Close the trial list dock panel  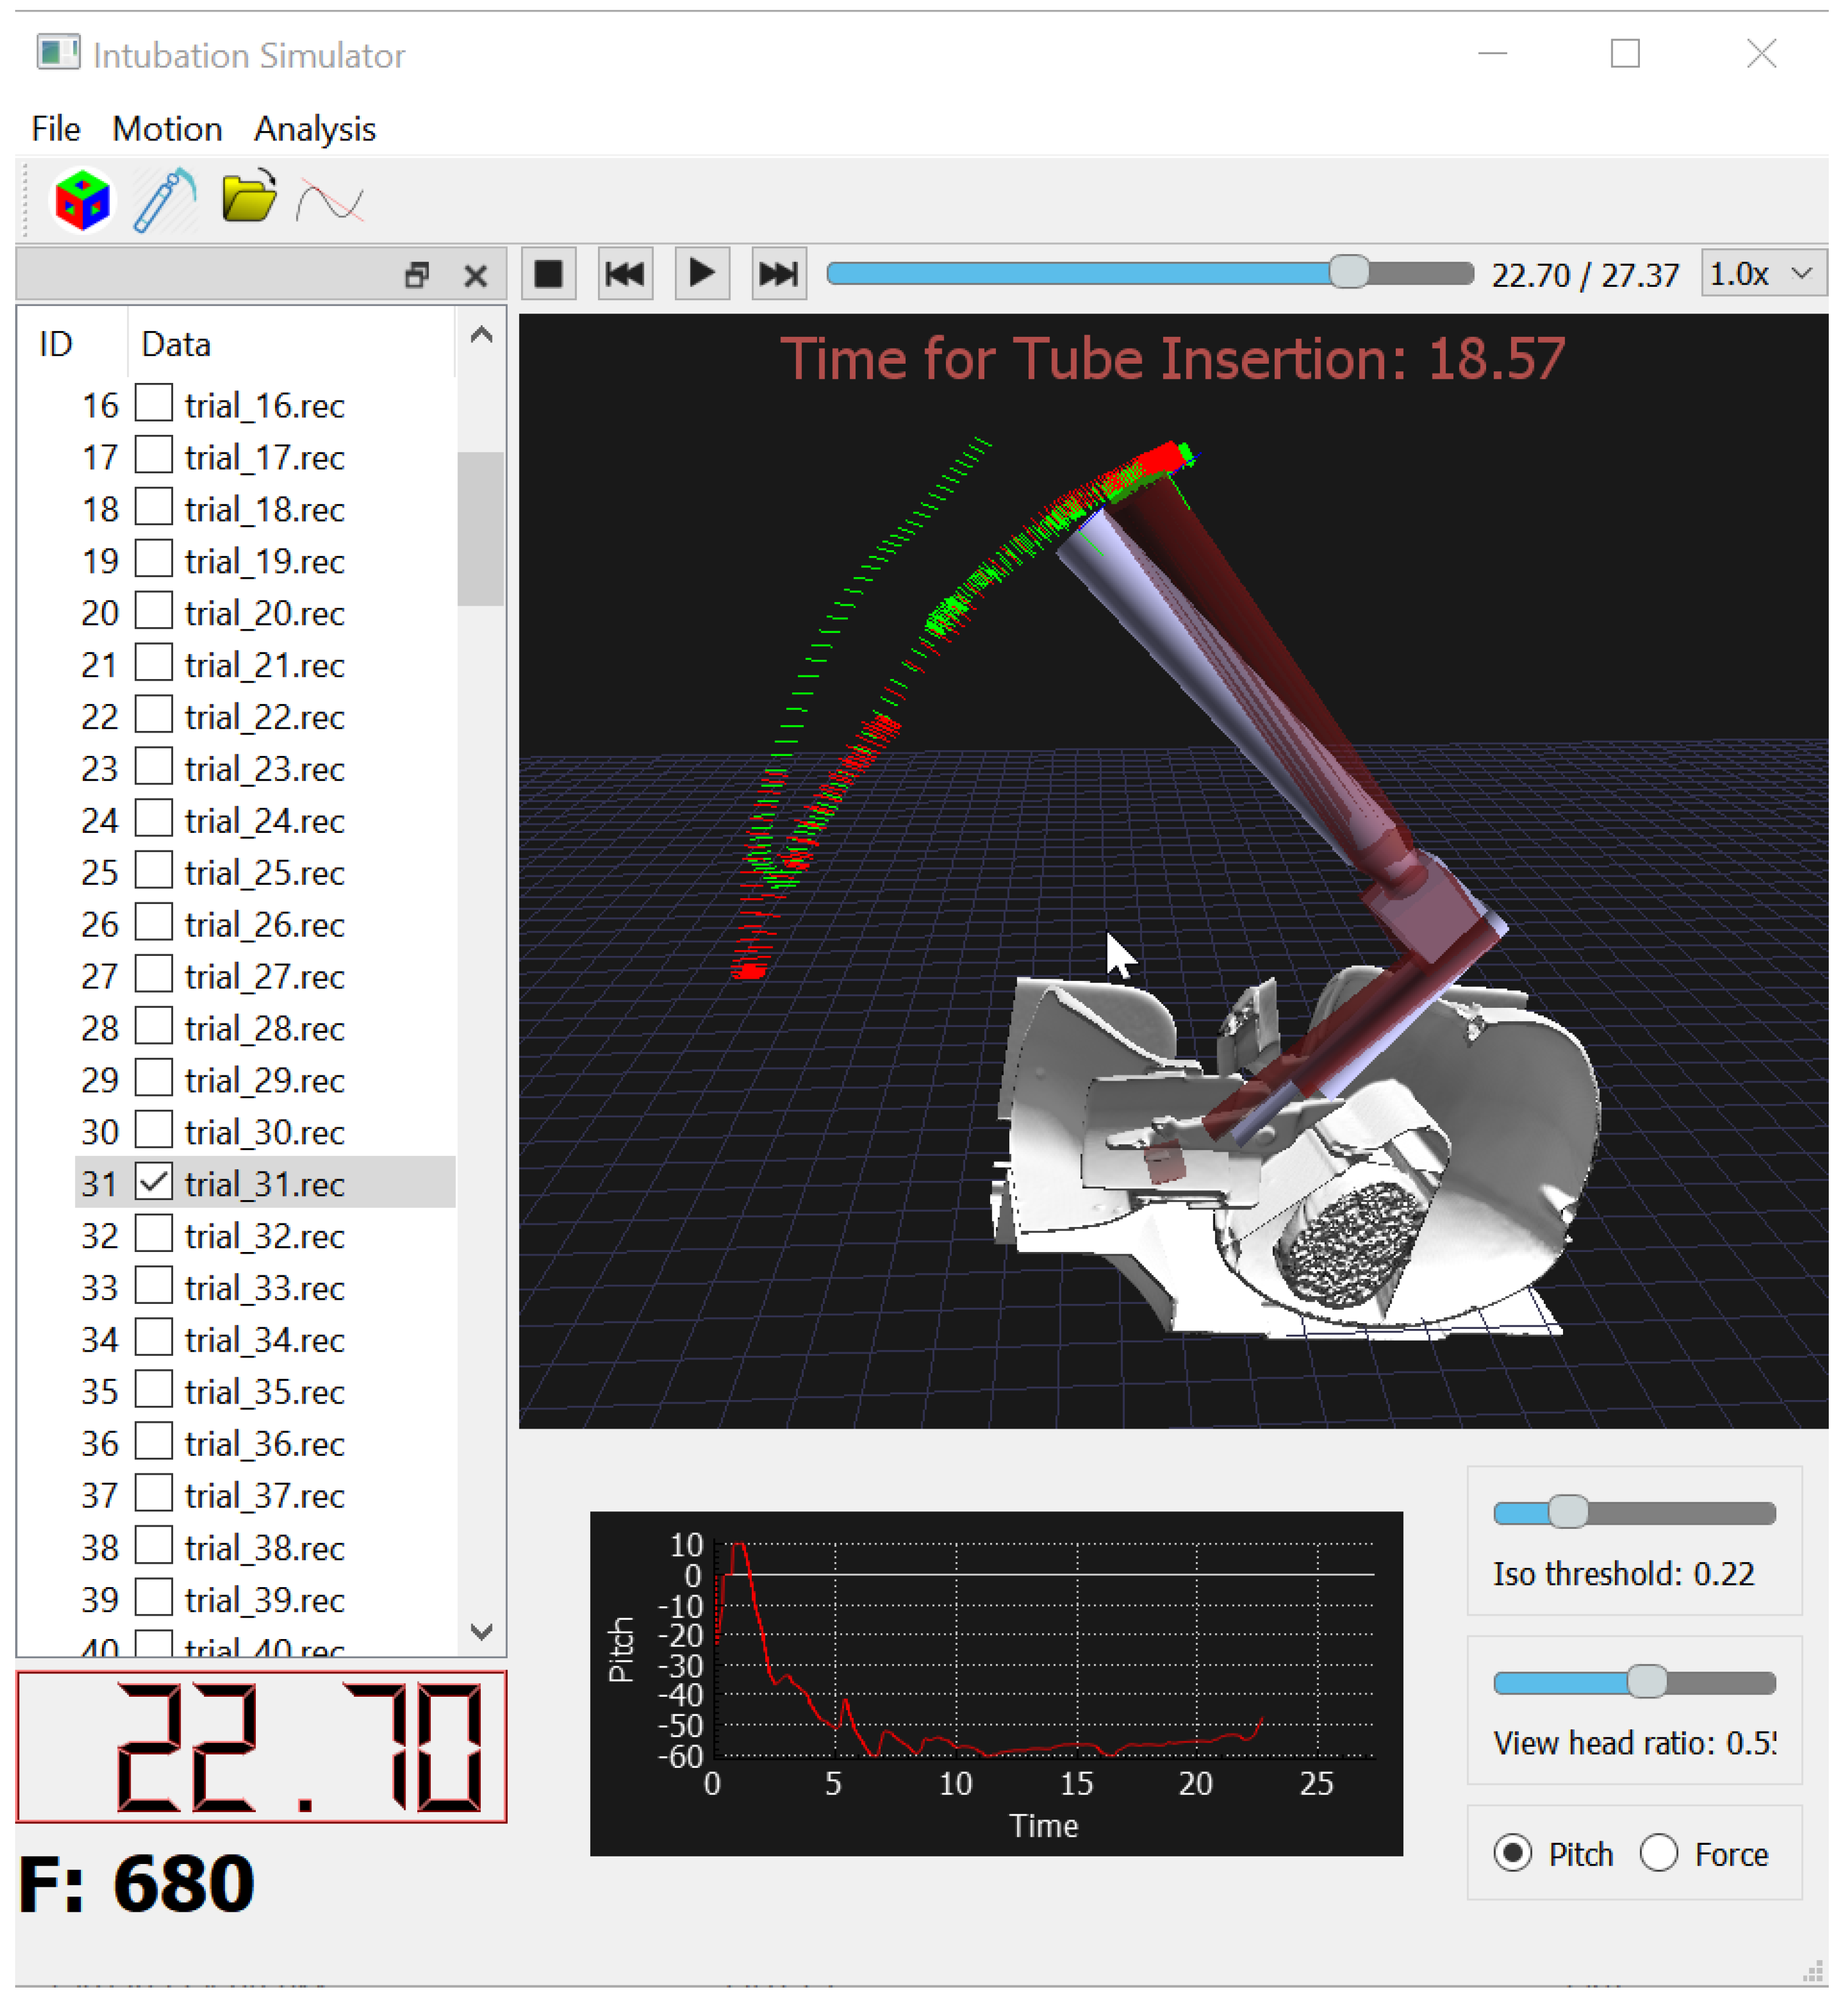[x=476, y=275]
